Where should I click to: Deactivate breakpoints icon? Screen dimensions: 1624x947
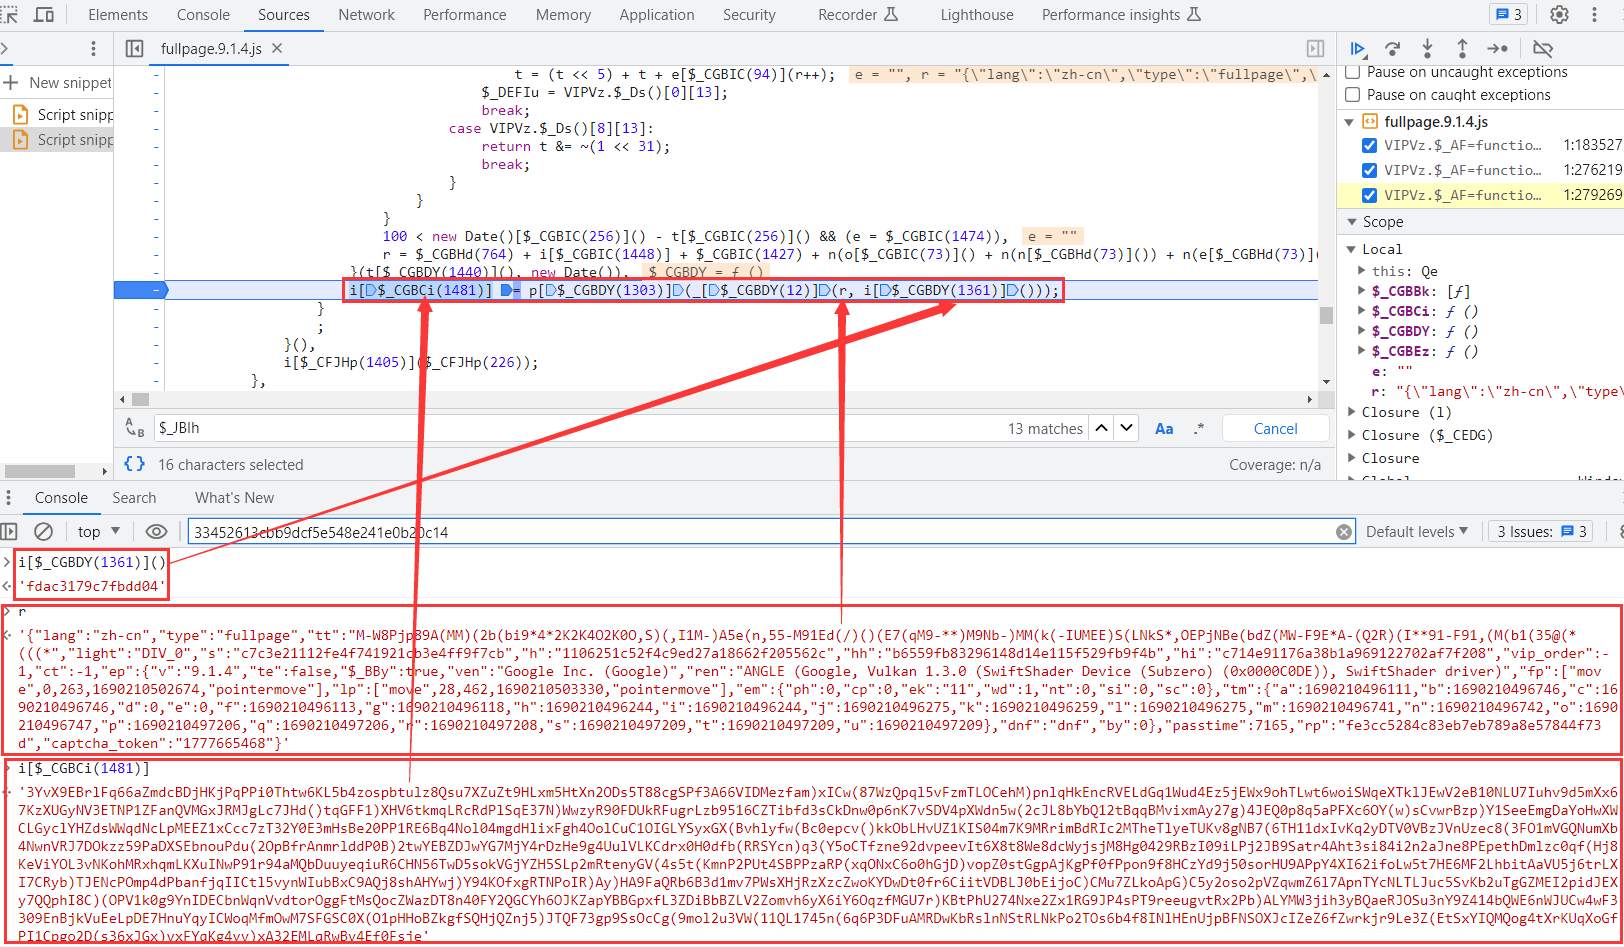click(1543, 49)
